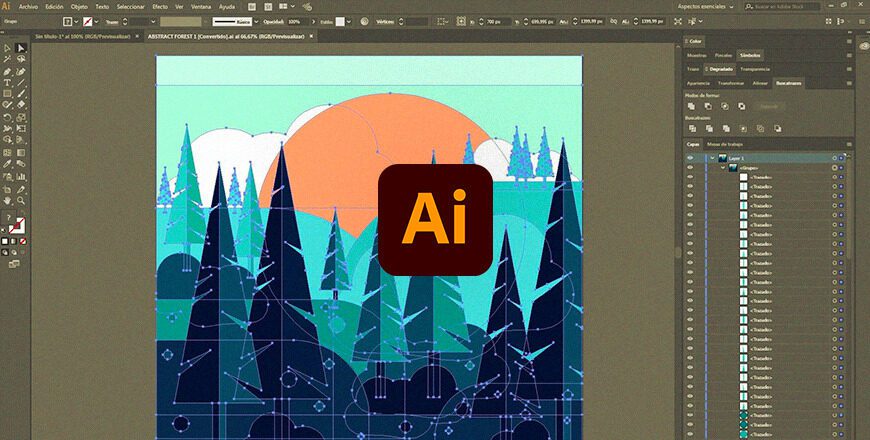Screen dimensions: 870x440
Task: Open the stroke weight dropdown
Action: coord(153,21)
